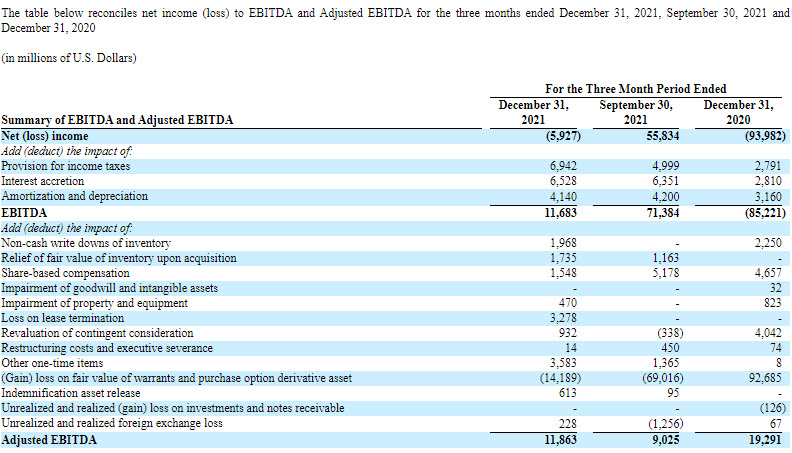This screenshot has width=792, height=453.
Task: Click the 'Net (loss) income' row label
Action: point(45,136)
